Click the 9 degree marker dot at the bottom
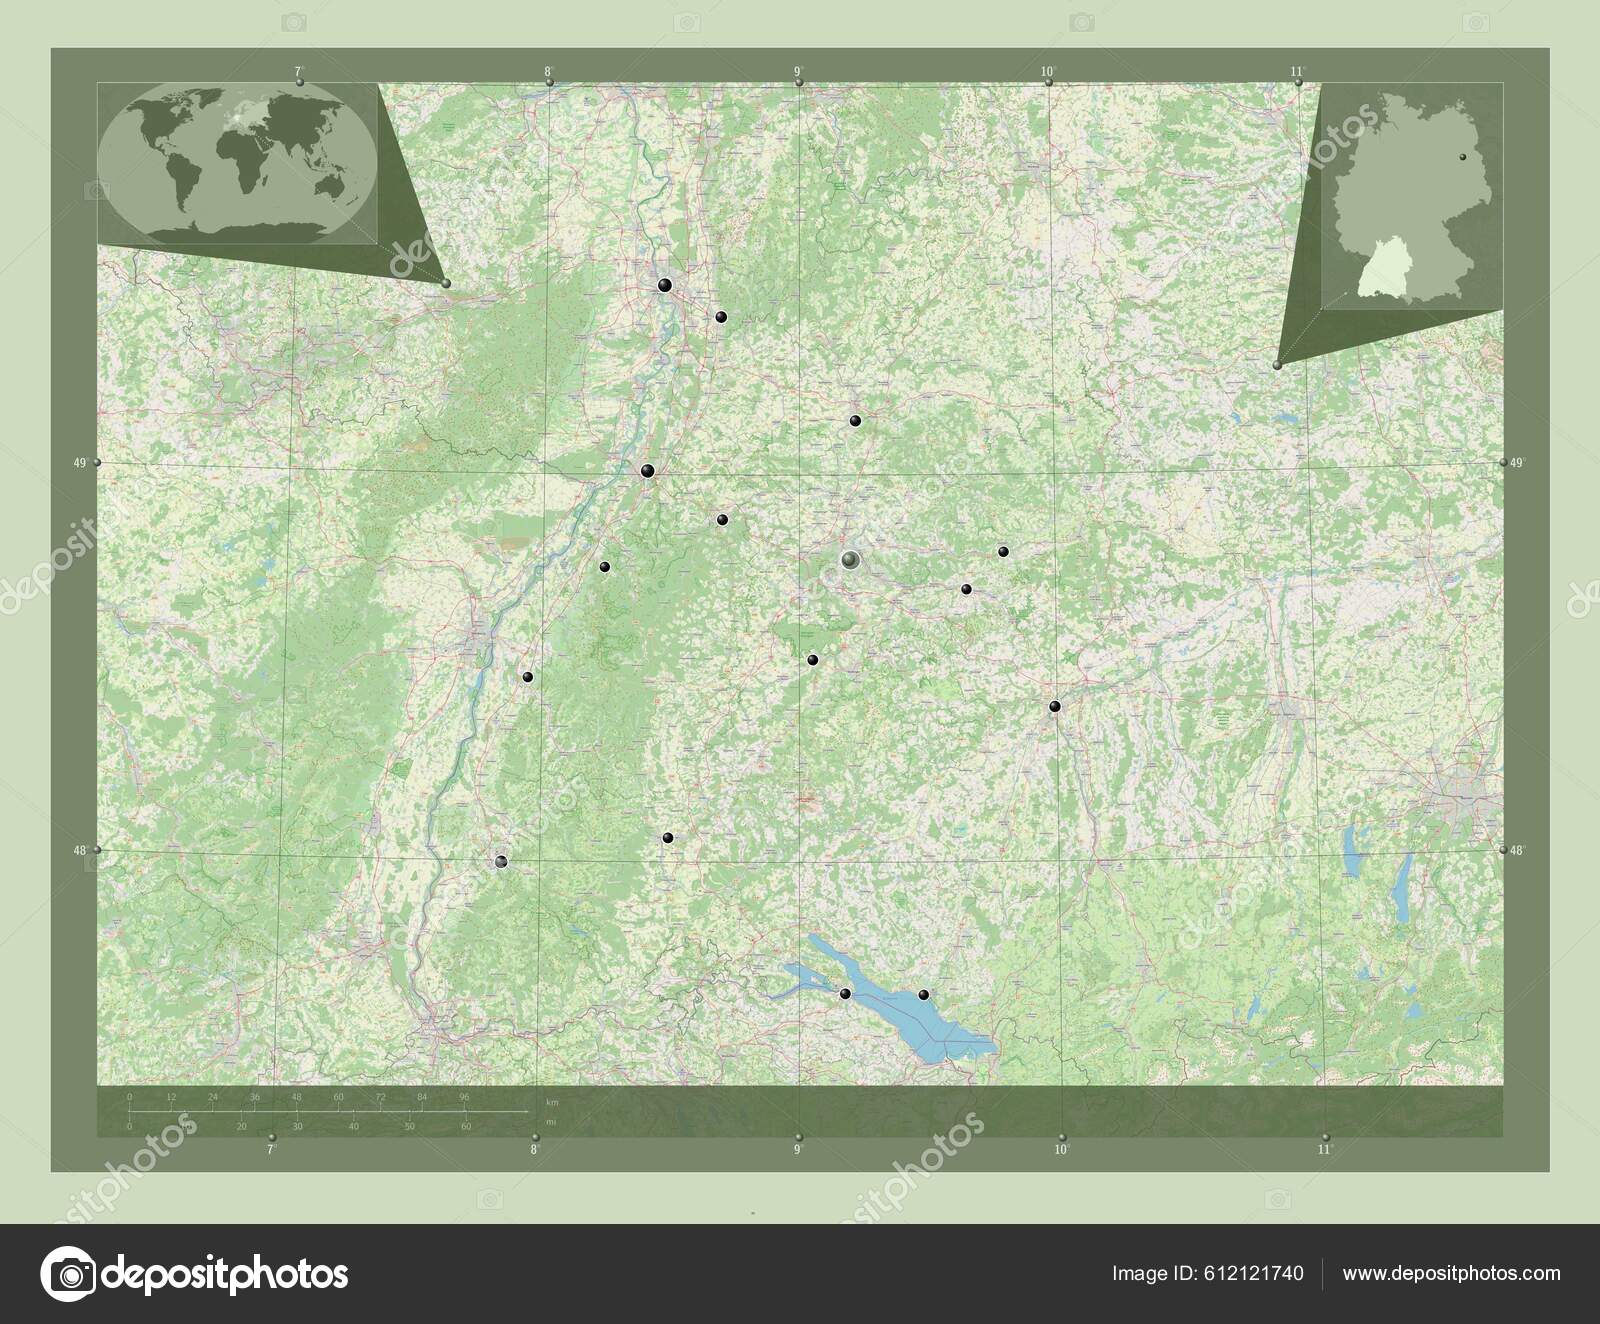 point(800,1138)
